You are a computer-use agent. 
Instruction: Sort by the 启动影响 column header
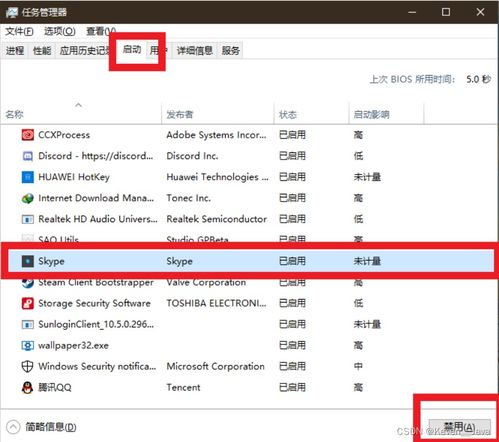click(x=371, y=114)
